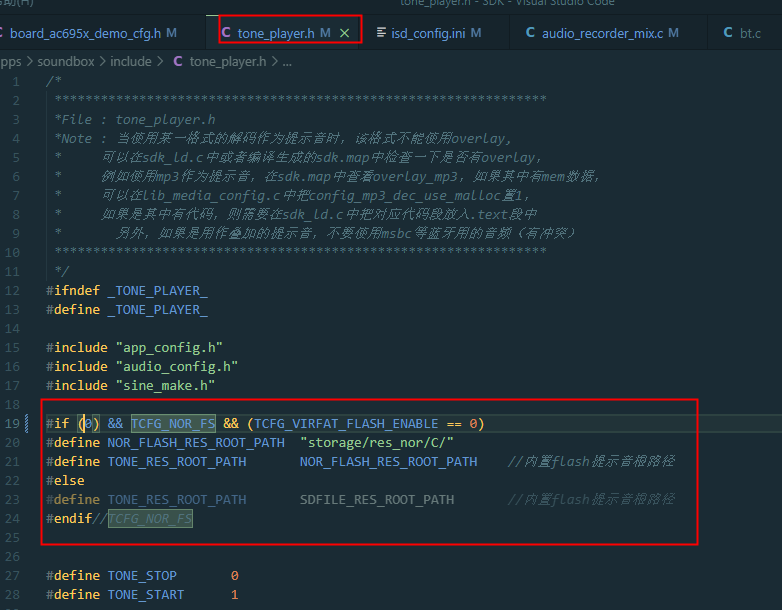Click NOR_FLASH_RES_ROOT_PATH on the define line 20
782x610 pixels.
tap(196, 442)
